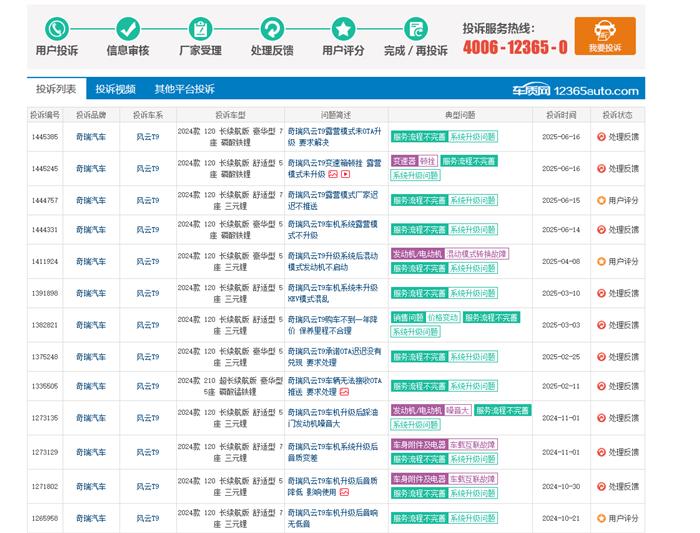
Task: Open complaint 奇瑞风云T9车机升级后音响无低音
Action: pyautogui.click(x=333, y=518)
